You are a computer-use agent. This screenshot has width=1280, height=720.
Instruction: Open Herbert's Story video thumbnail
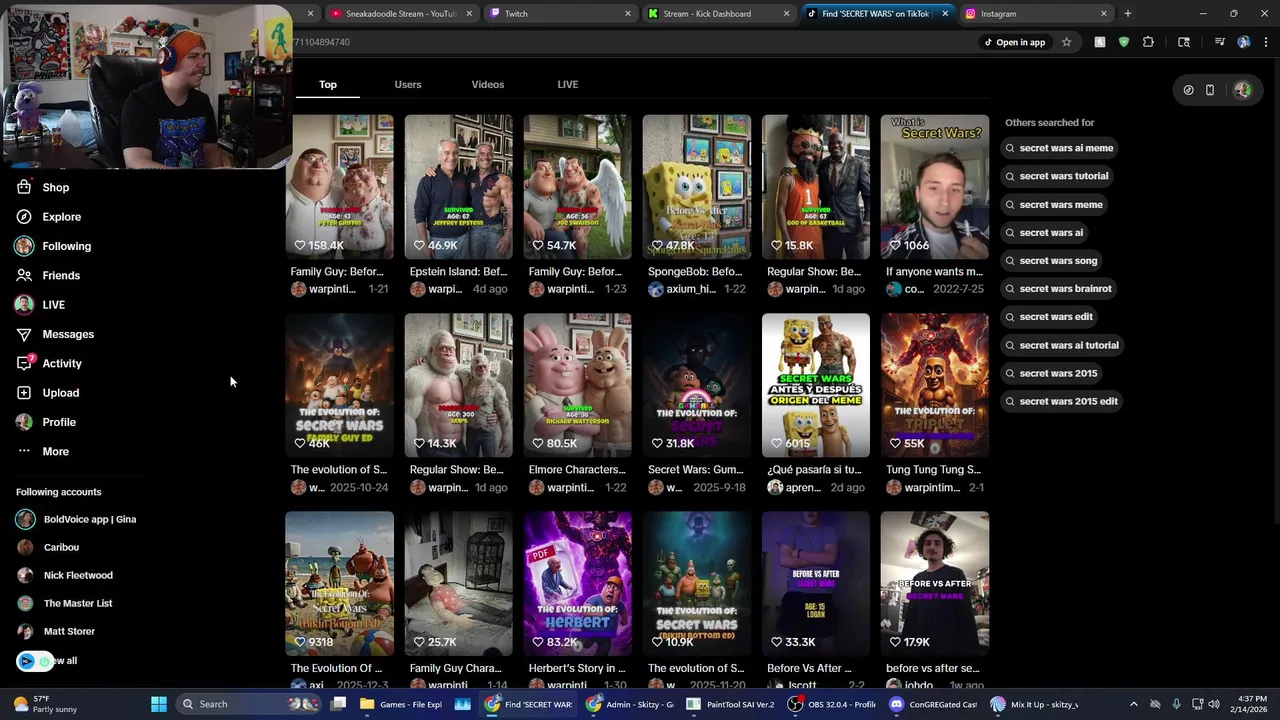[578, 584]
